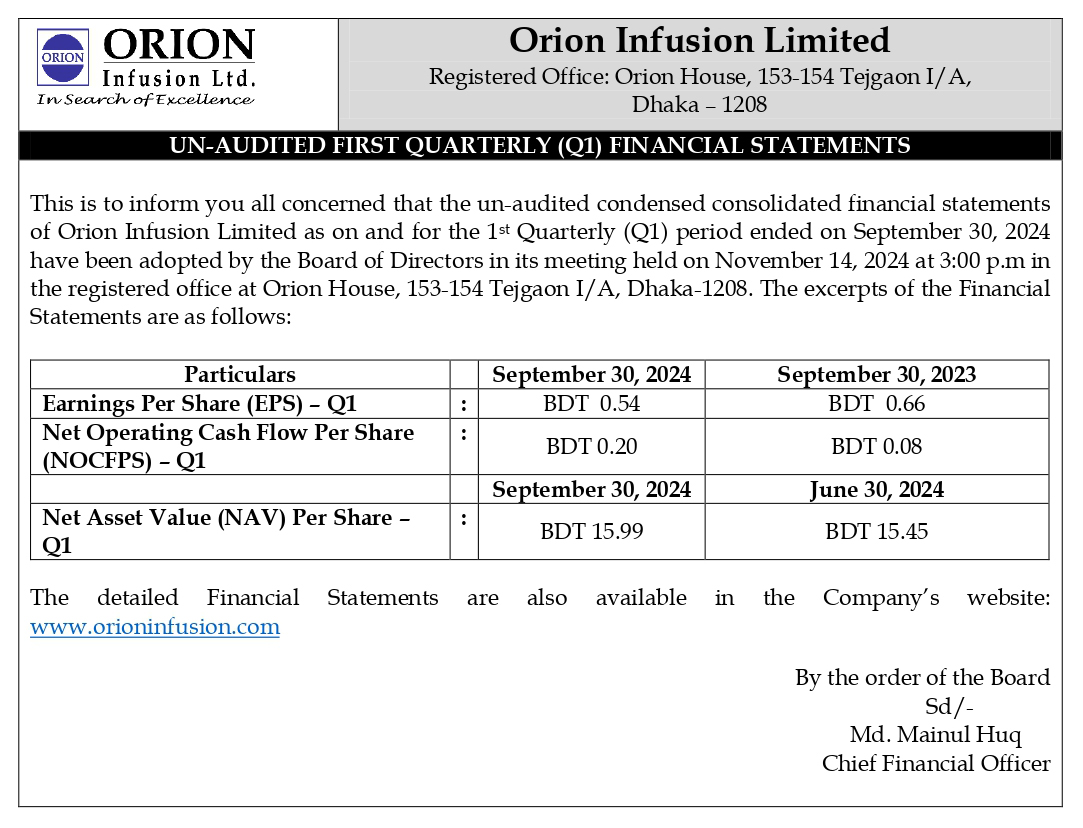Click the In Search of Excellence tagline

coord(145,99)
